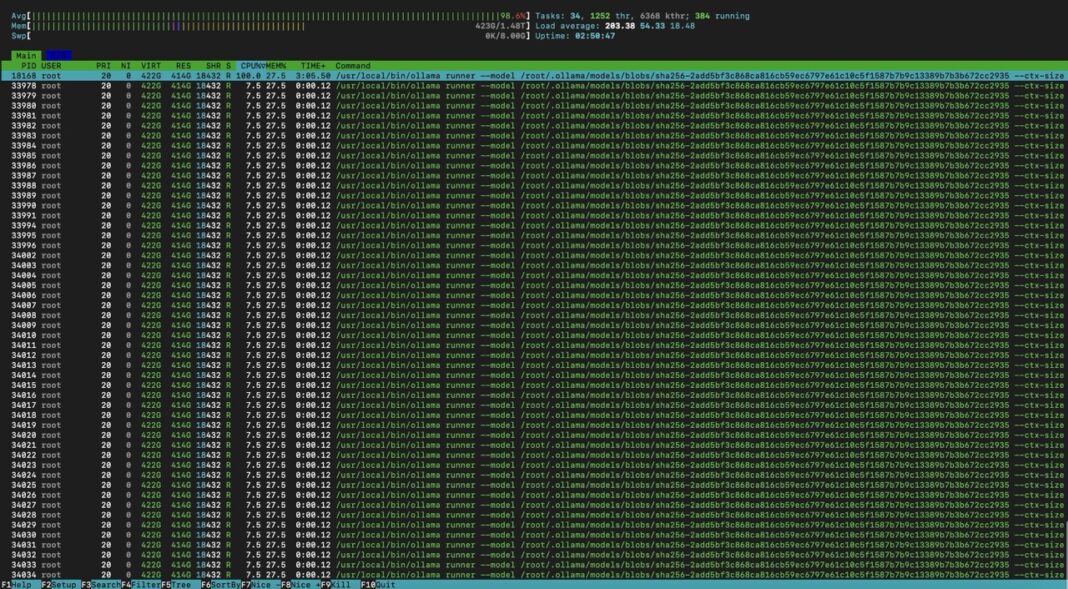
Task: Raise priority with F8Nice +
Action: point(300,583)
